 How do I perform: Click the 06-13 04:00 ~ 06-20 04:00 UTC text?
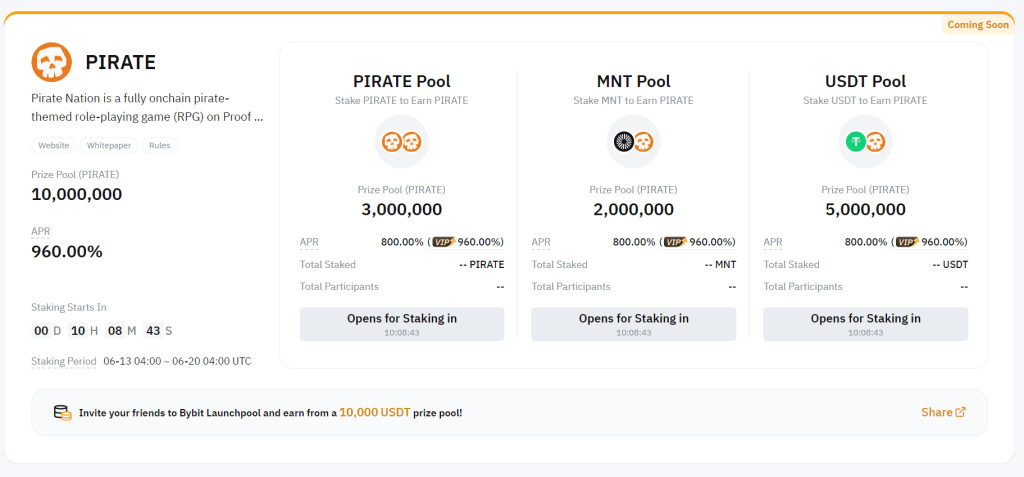178,361
